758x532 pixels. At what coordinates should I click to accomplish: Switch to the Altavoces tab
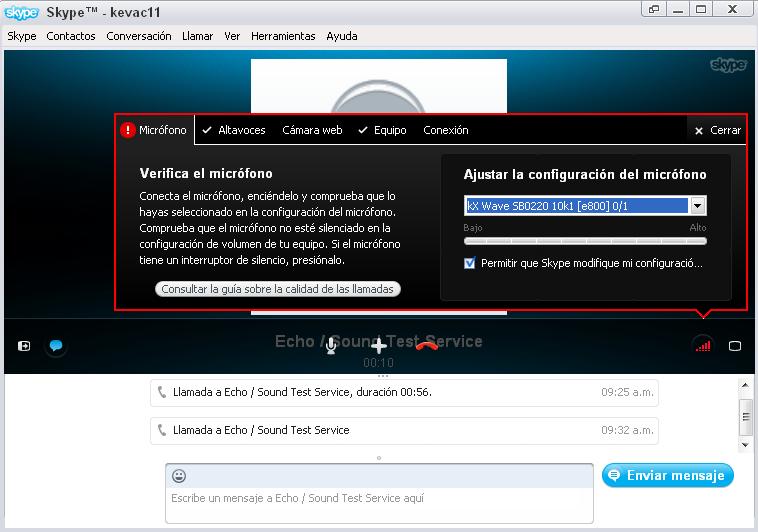pos(234,130)
